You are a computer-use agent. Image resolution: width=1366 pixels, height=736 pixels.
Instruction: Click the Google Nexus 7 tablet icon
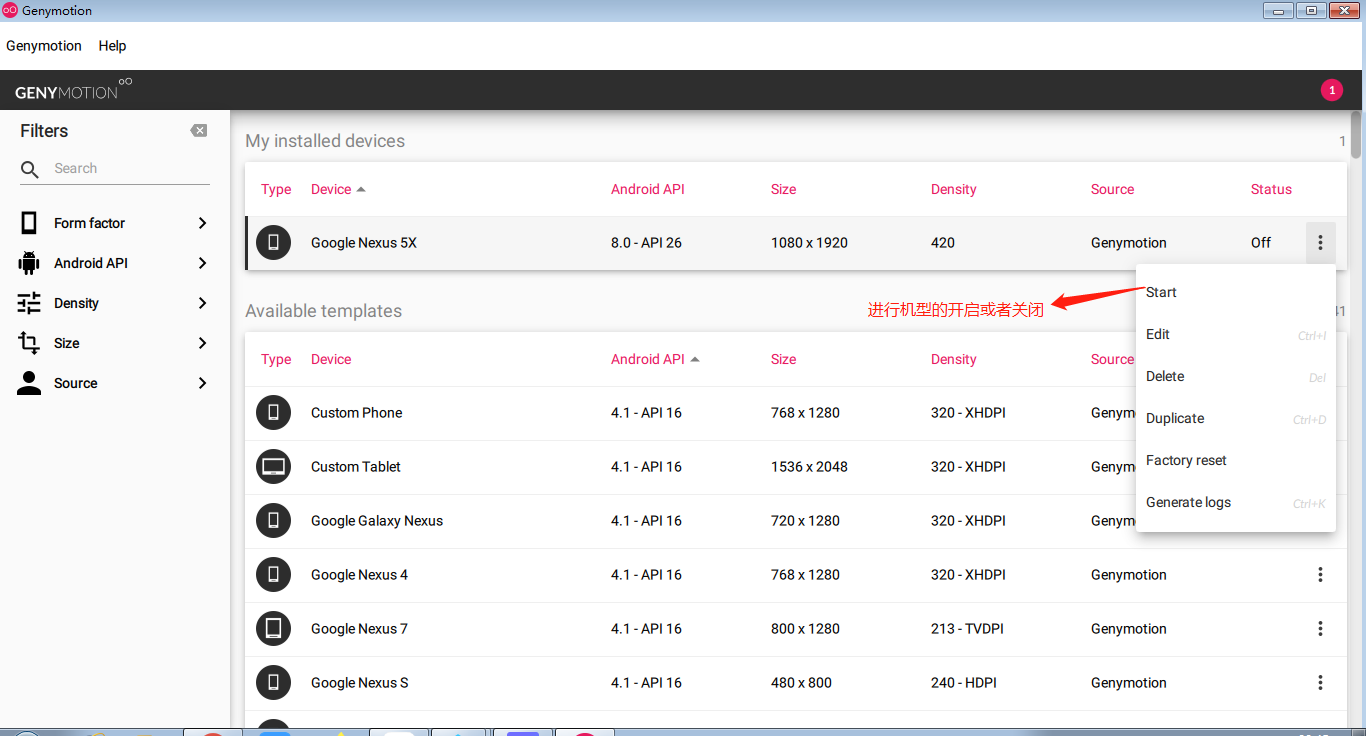click(x=273, y=628)
